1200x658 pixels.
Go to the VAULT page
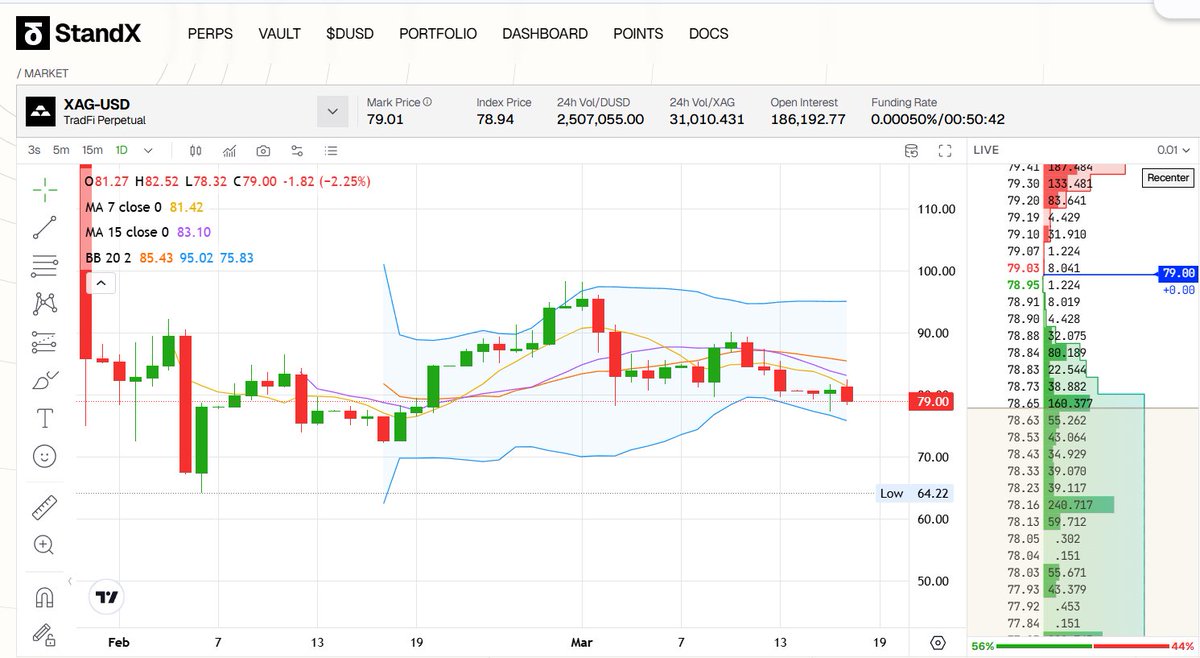(x=279, y=34)
